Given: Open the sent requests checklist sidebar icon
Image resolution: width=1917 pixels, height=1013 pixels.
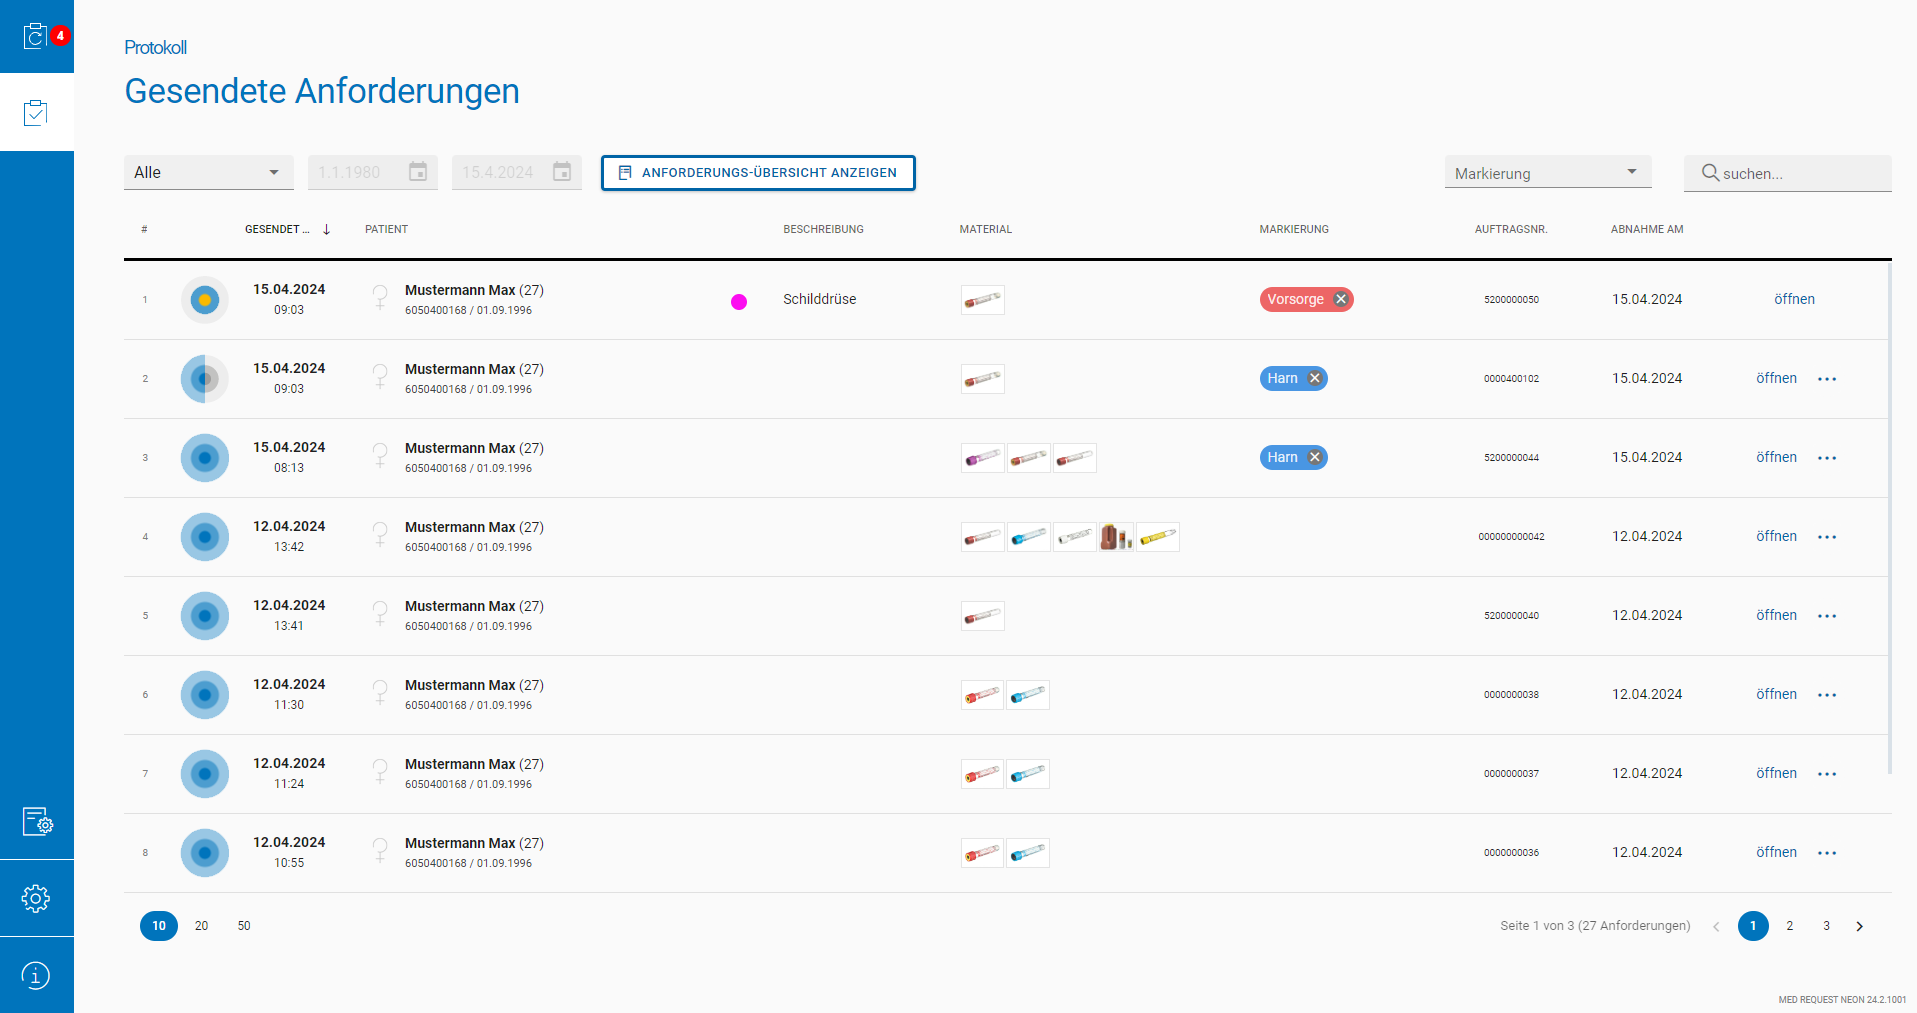Looking at the screenshot, I should (x=36, y=112).
